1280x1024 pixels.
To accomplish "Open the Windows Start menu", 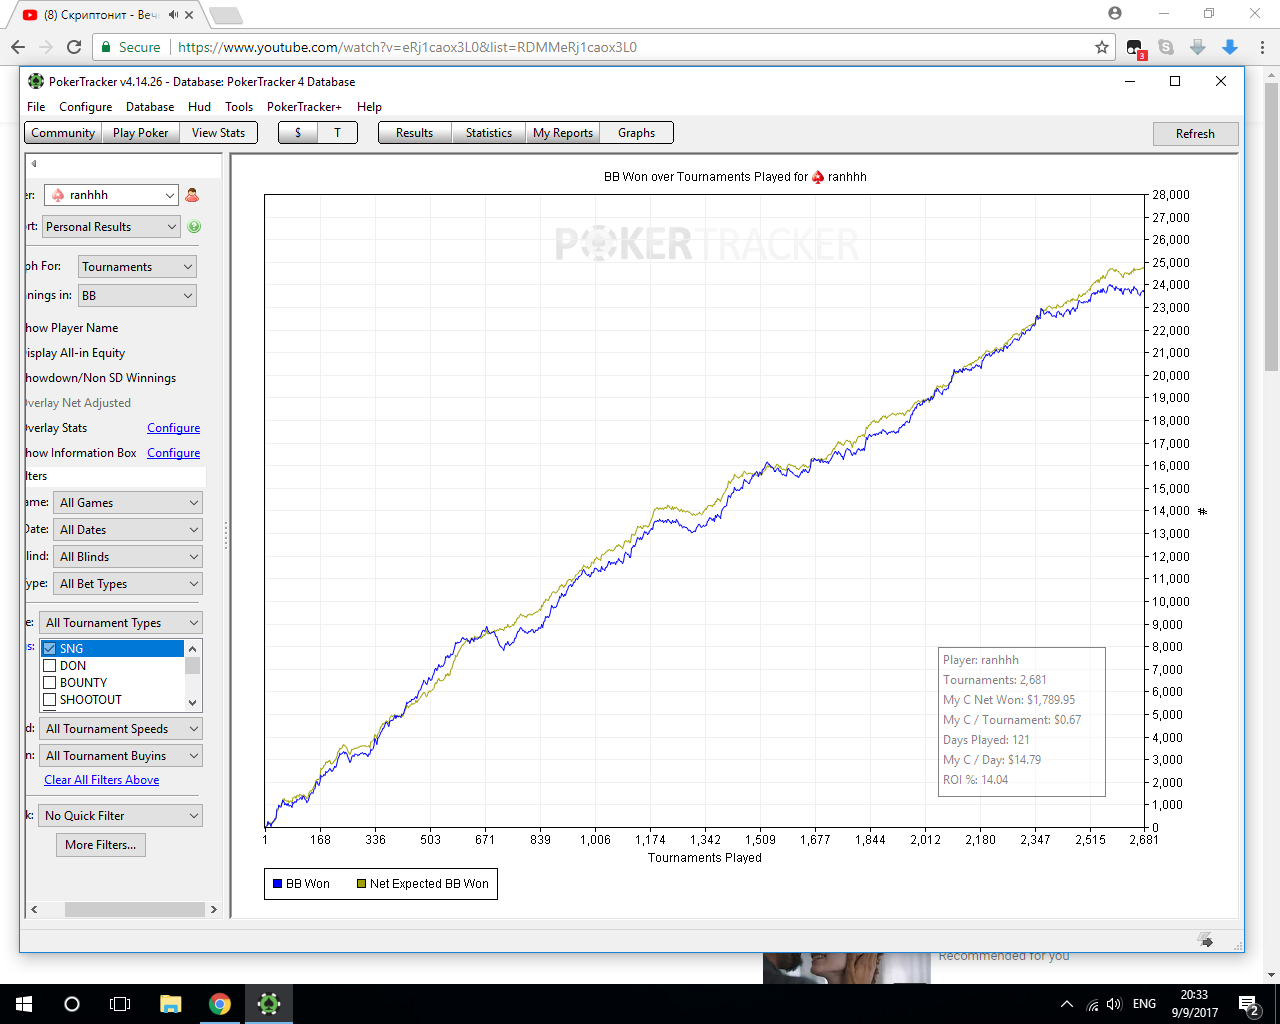I will click(24, 1004).
